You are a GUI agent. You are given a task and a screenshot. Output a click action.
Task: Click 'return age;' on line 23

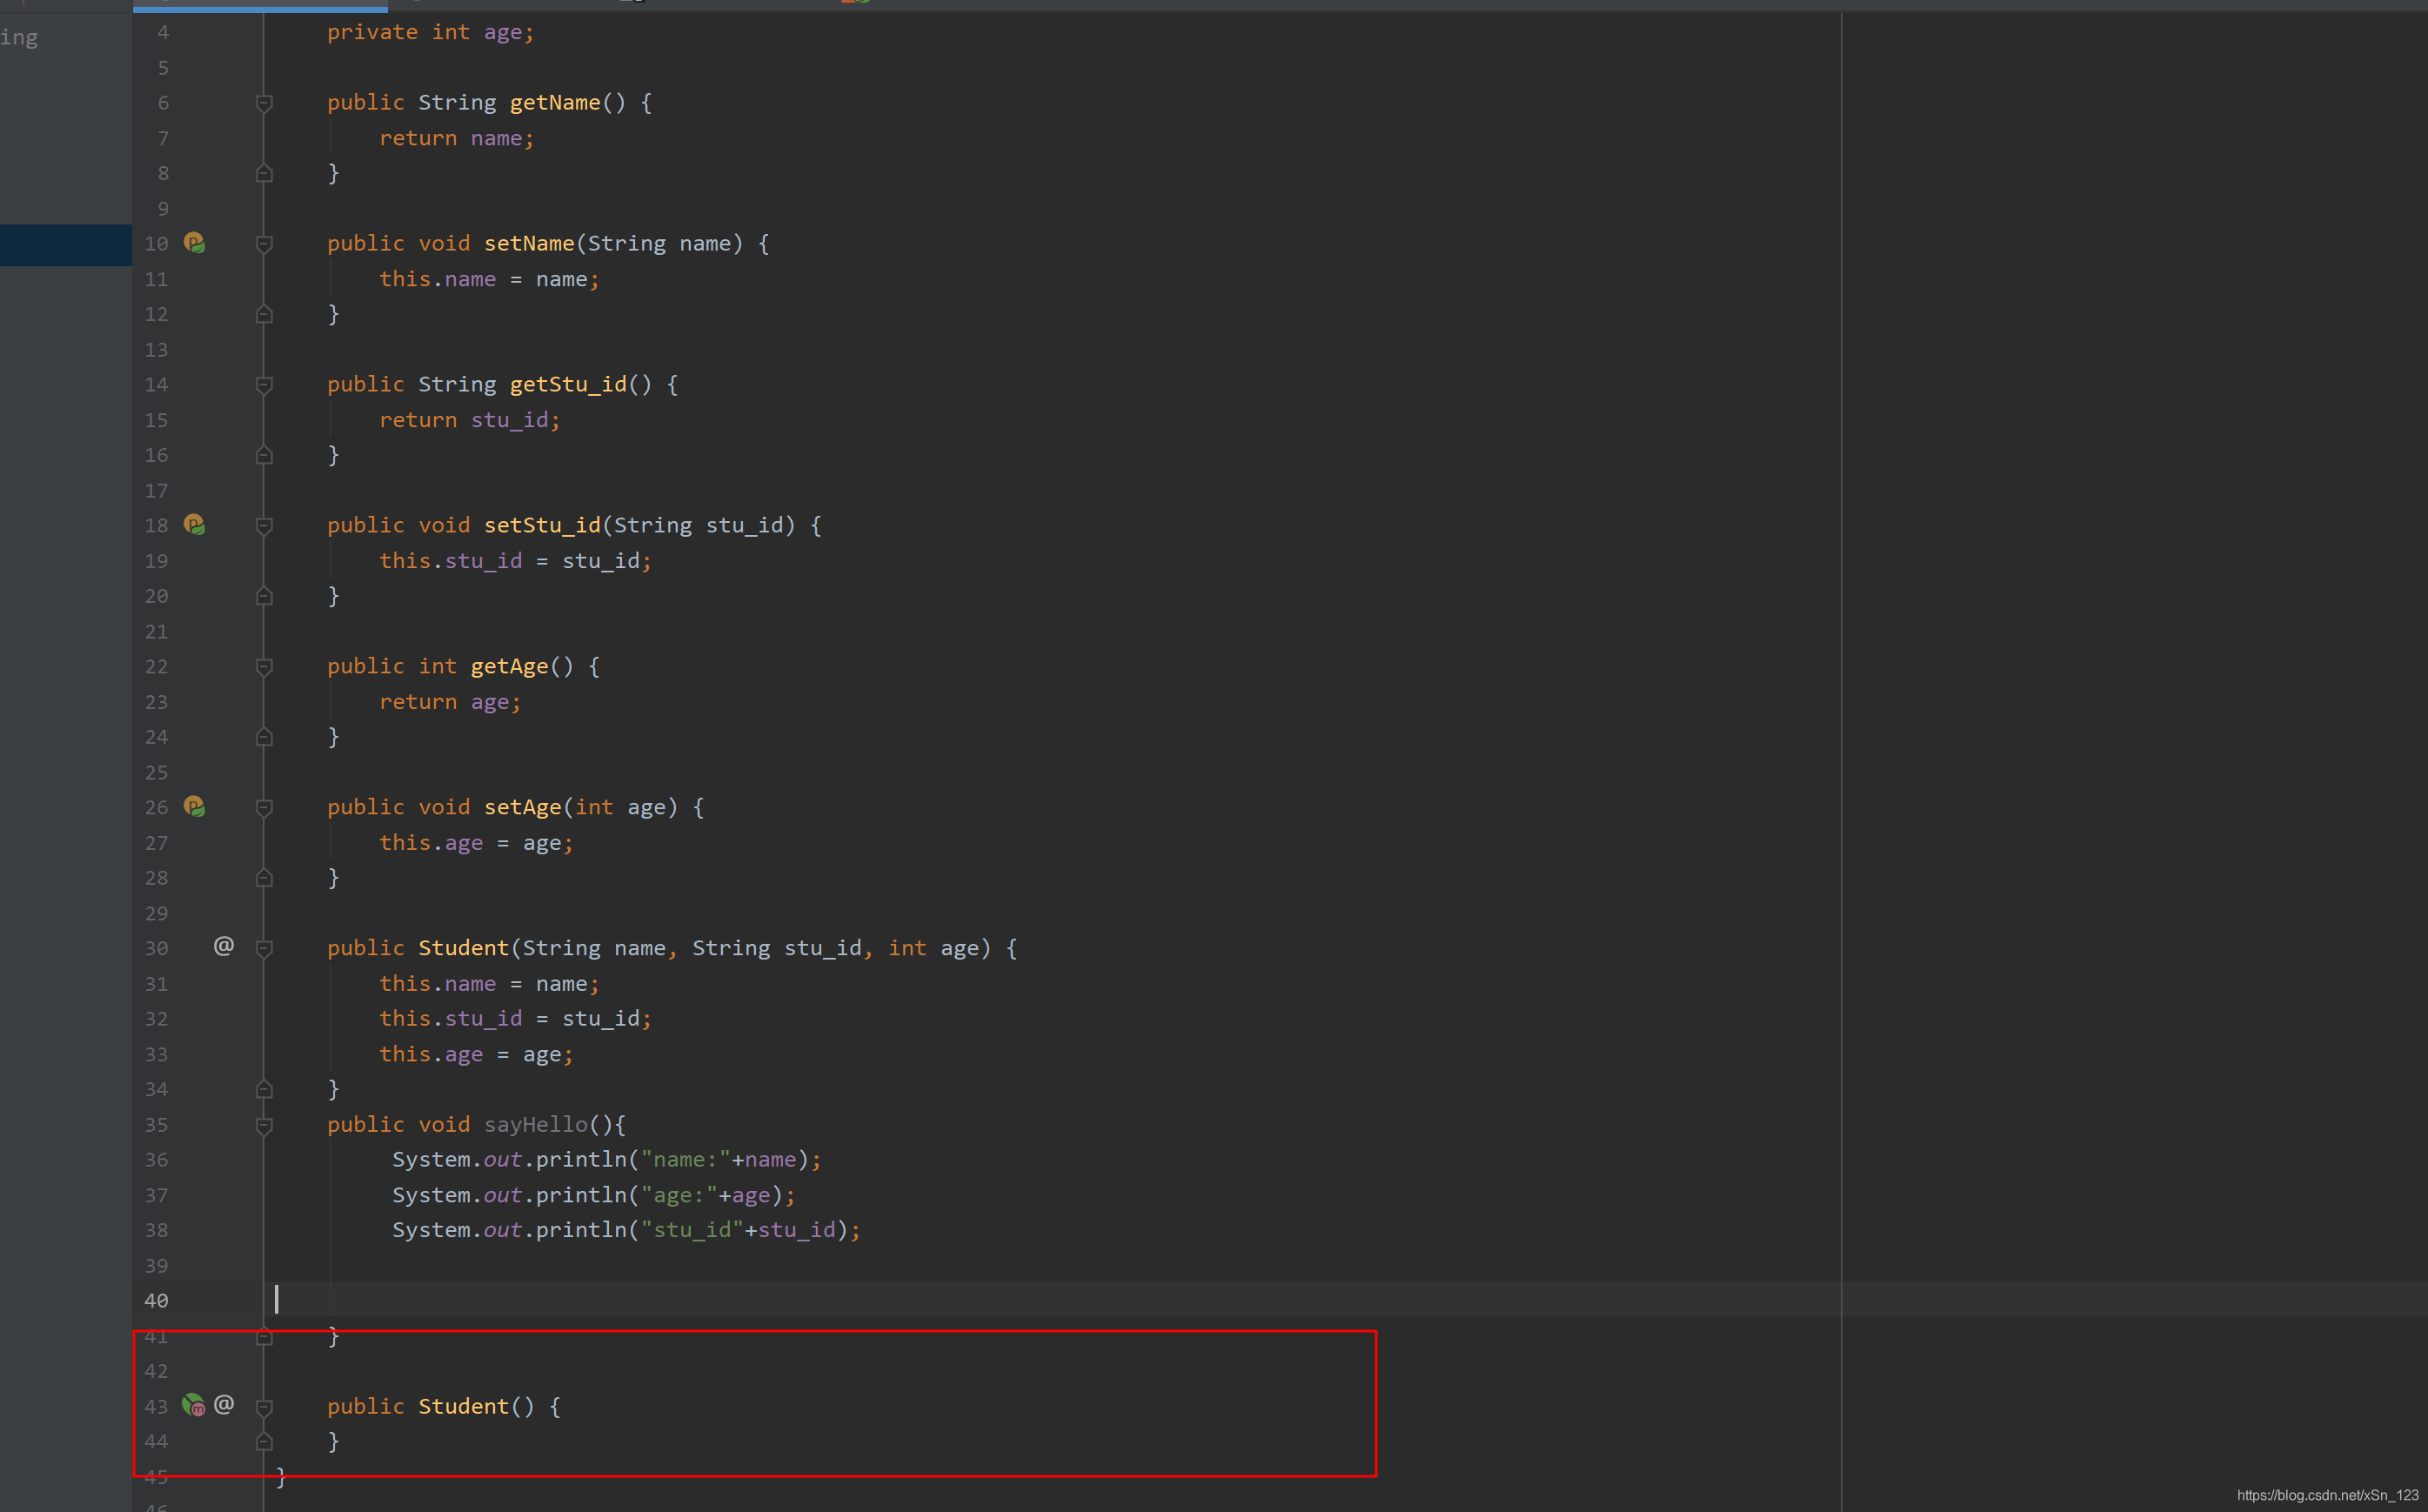450,703
